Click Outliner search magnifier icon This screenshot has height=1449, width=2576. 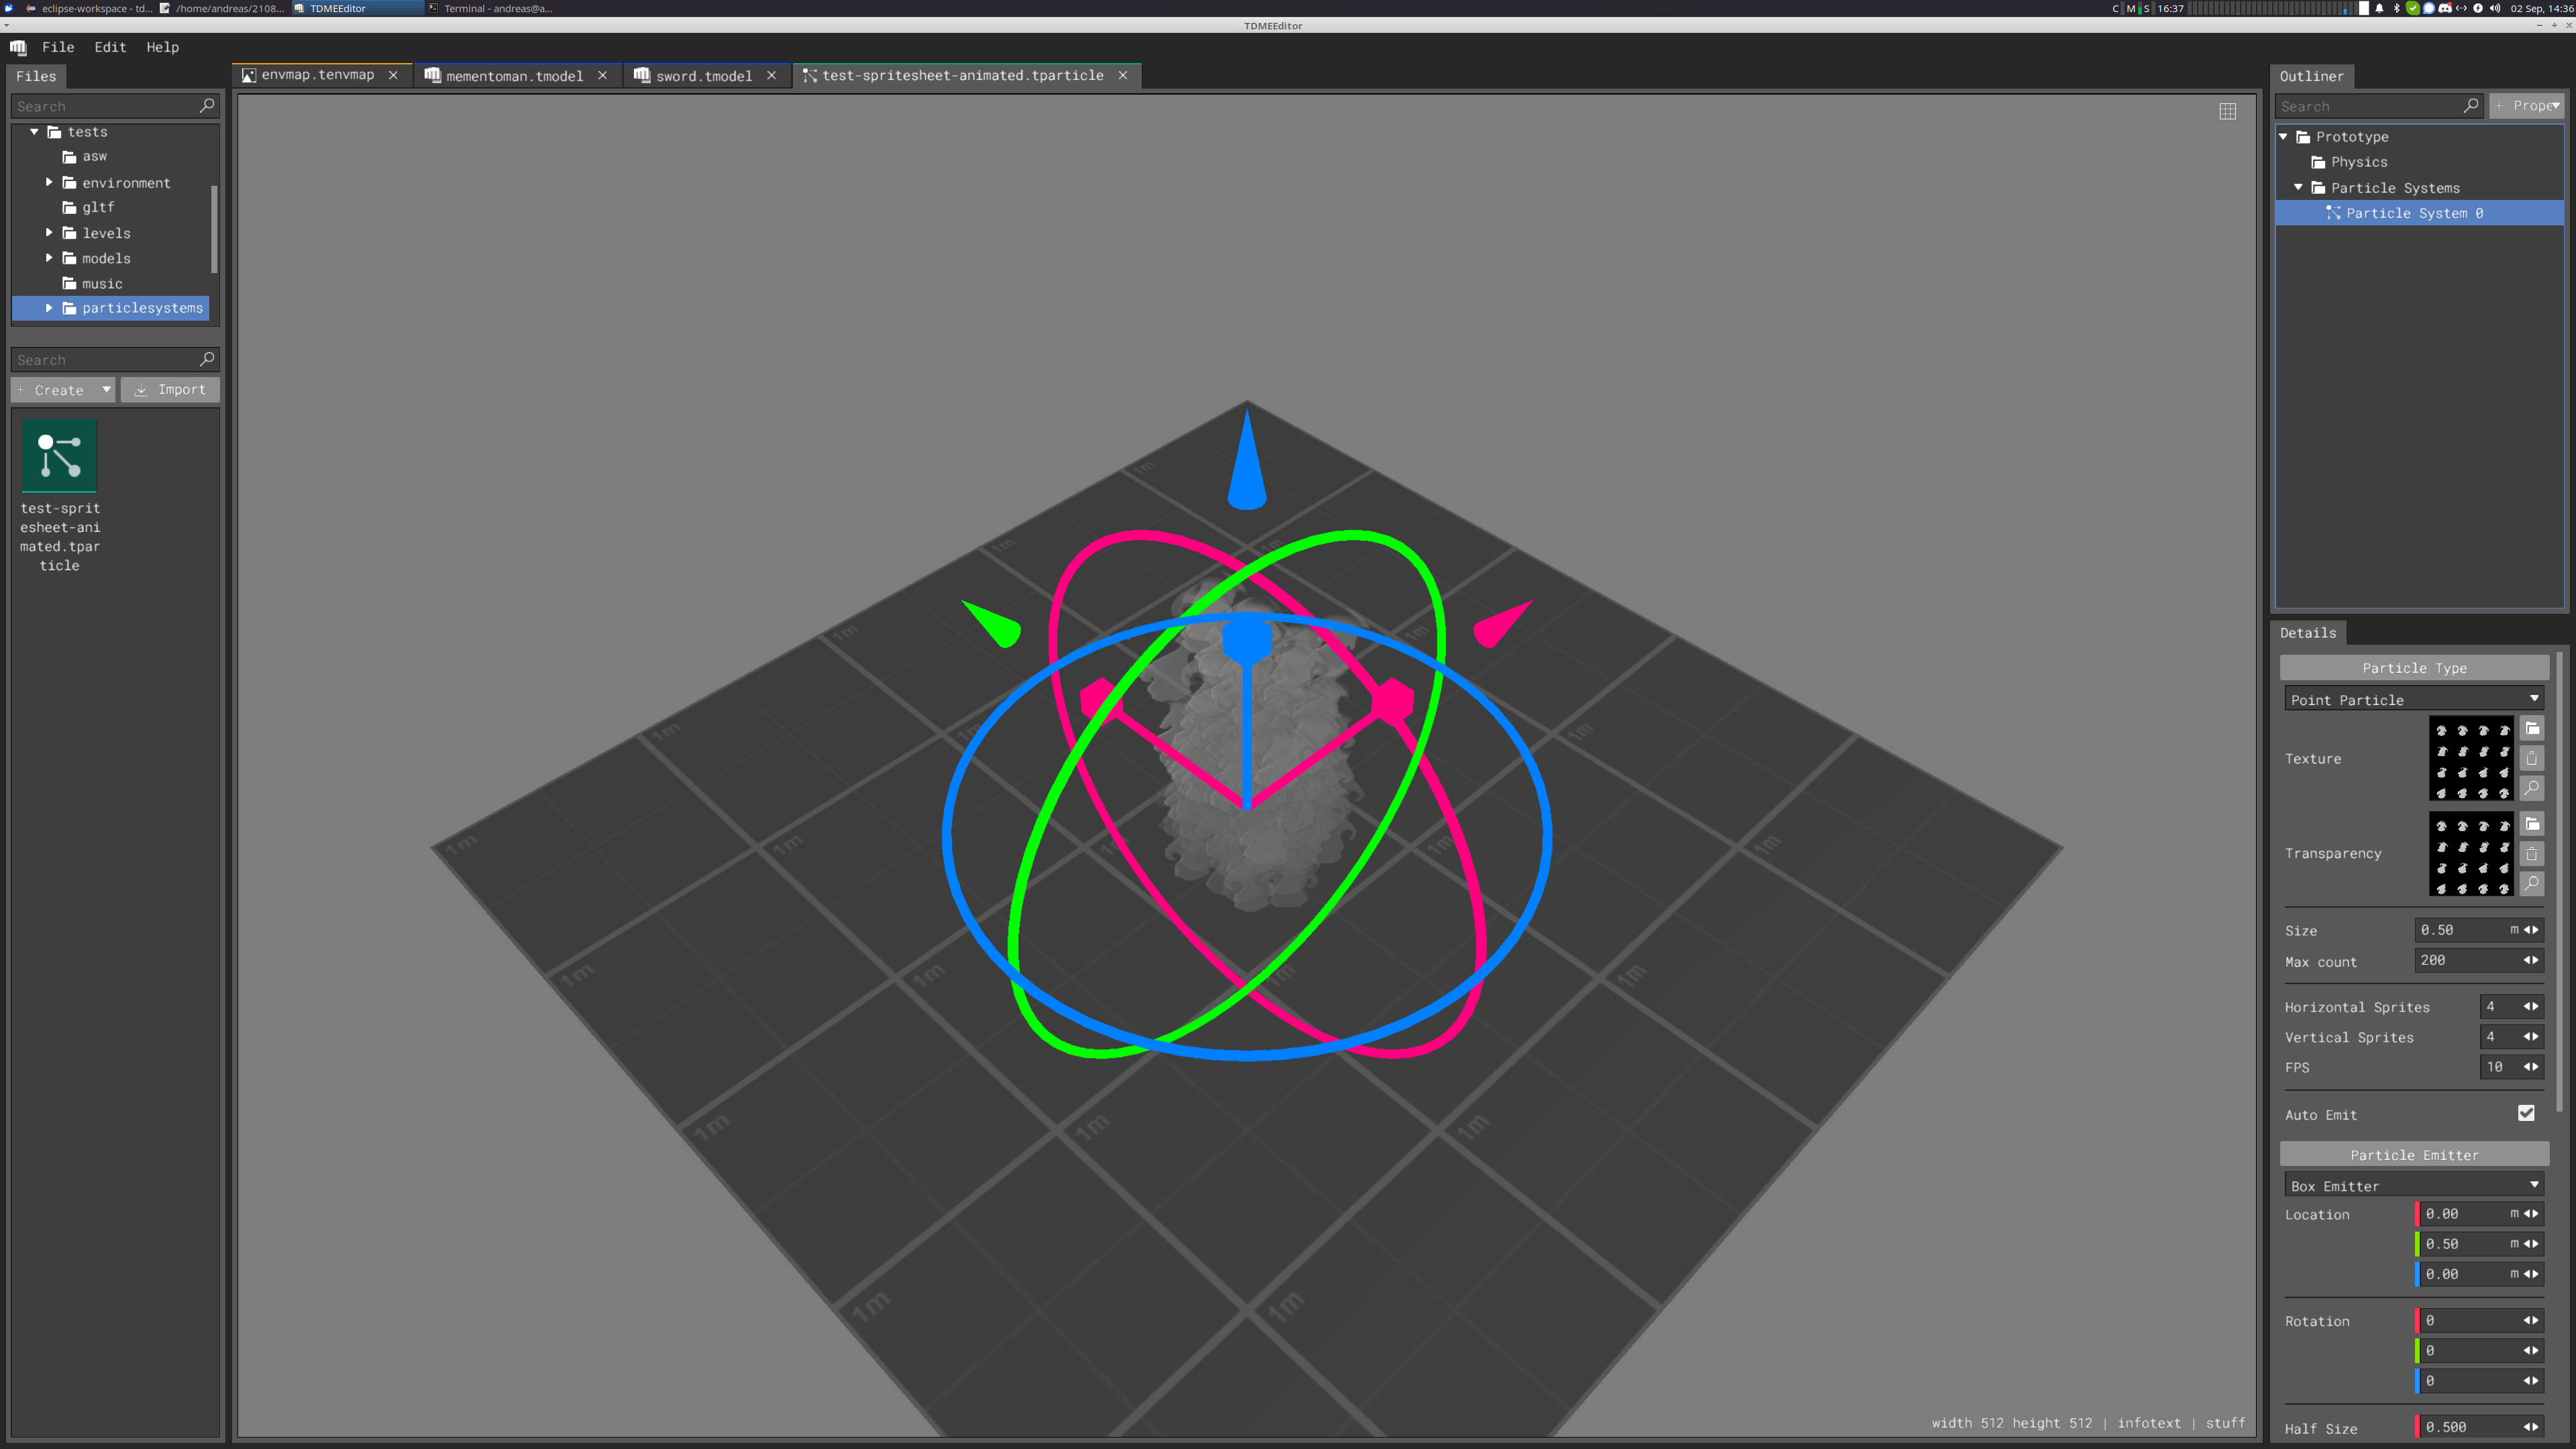[2471, 105]
